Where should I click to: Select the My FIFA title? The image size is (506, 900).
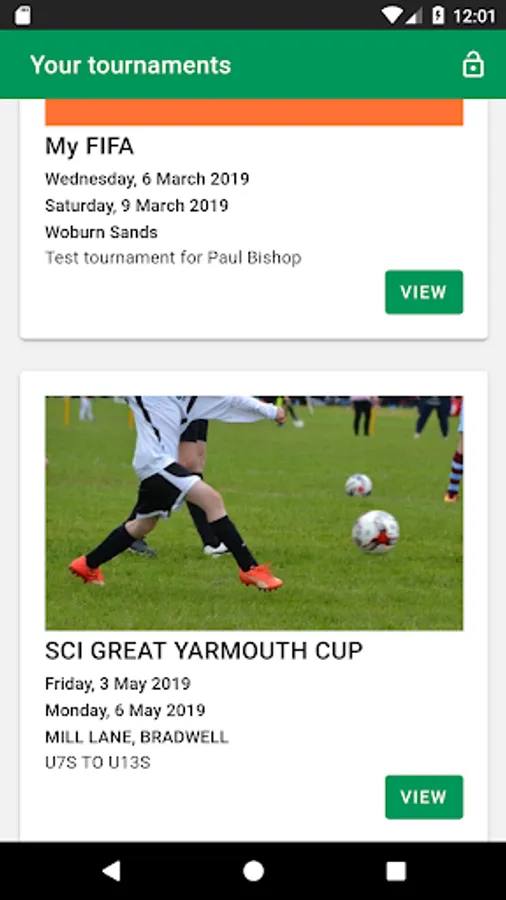click(89, 146)
